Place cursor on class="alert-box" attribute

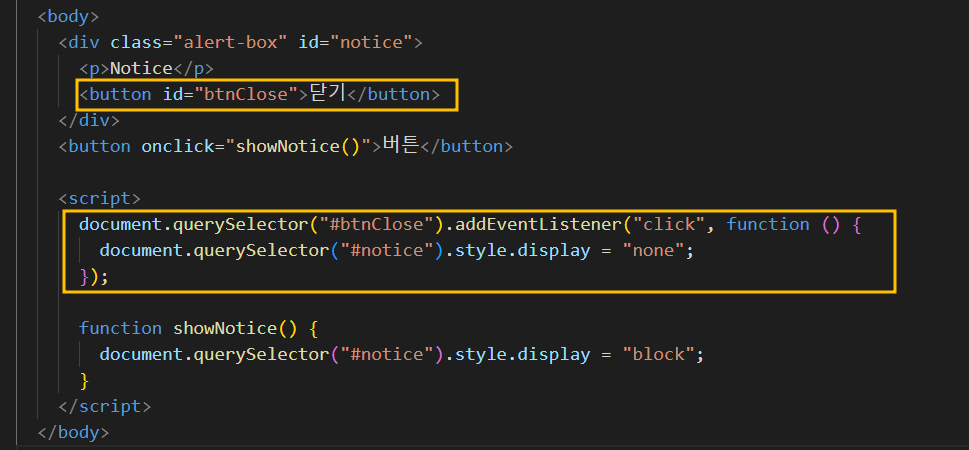199,42
